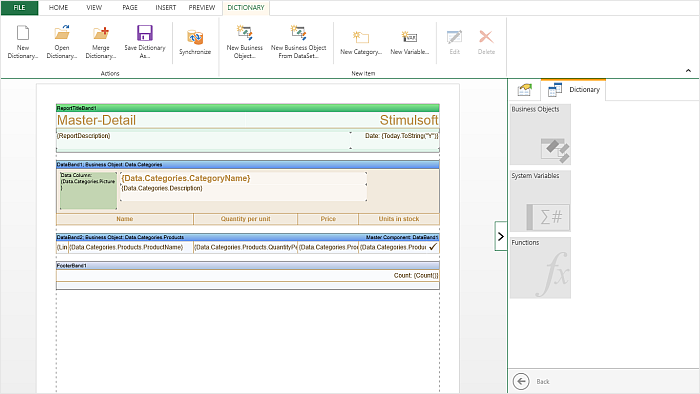Create a New Business Object

click(245, 42)
